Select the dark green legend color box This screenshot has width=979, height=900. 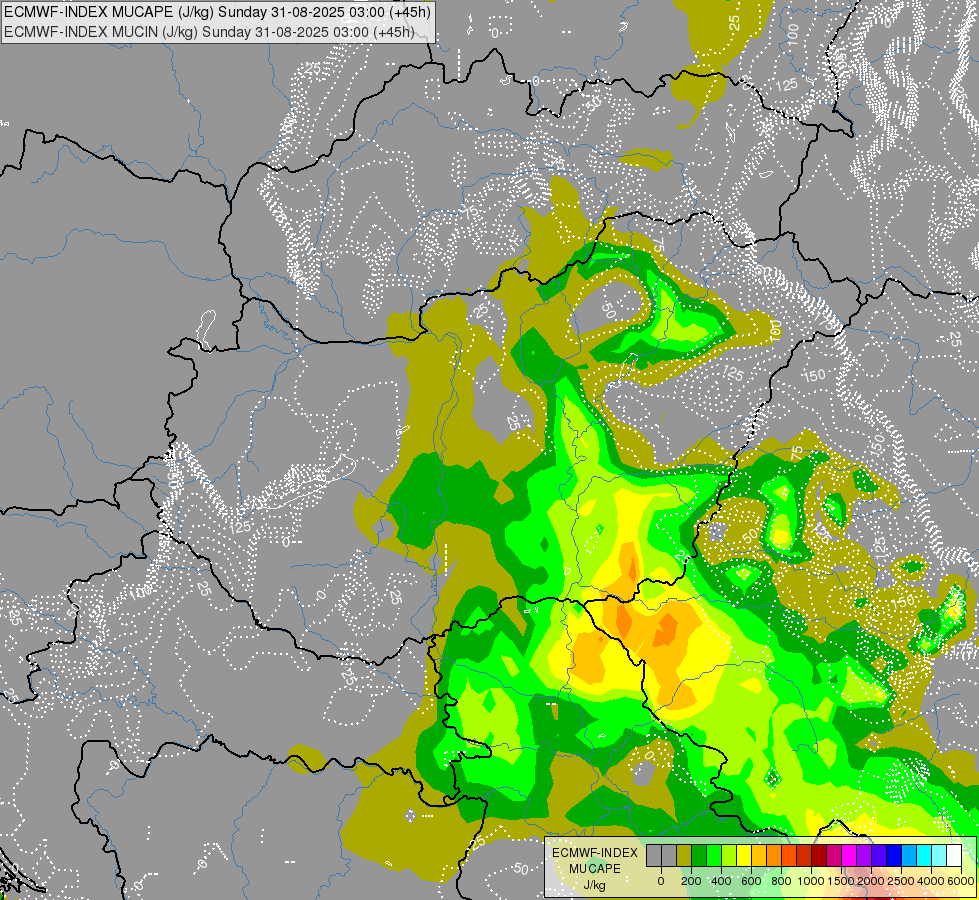tap(699, 856)
